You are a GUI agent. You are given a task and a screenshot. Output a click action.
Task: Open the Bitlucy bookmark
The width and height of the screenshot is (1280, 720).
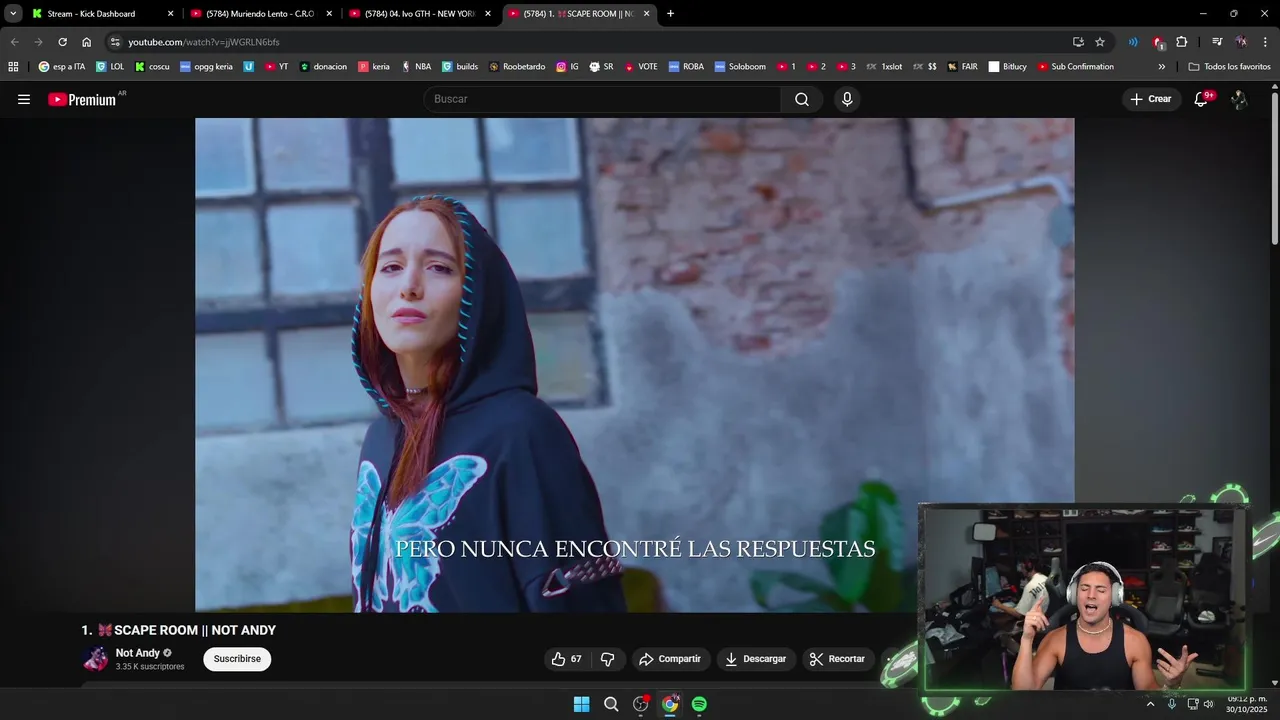tap(1007, 67)
